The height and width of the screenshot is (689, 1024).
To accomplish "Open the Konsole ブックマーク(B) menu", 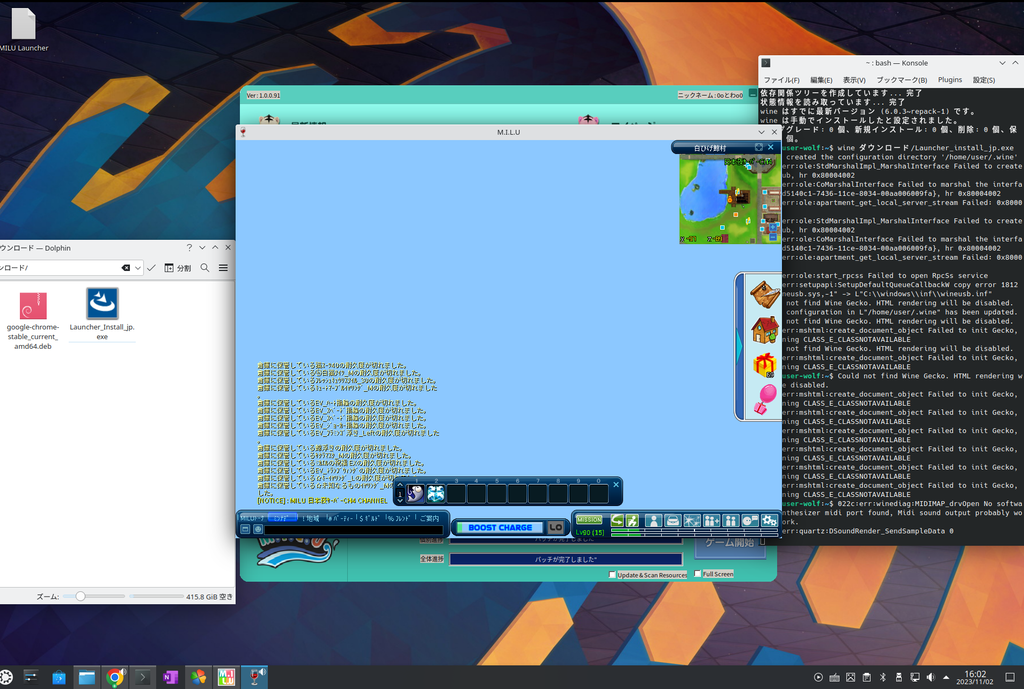I will (901, 80).
